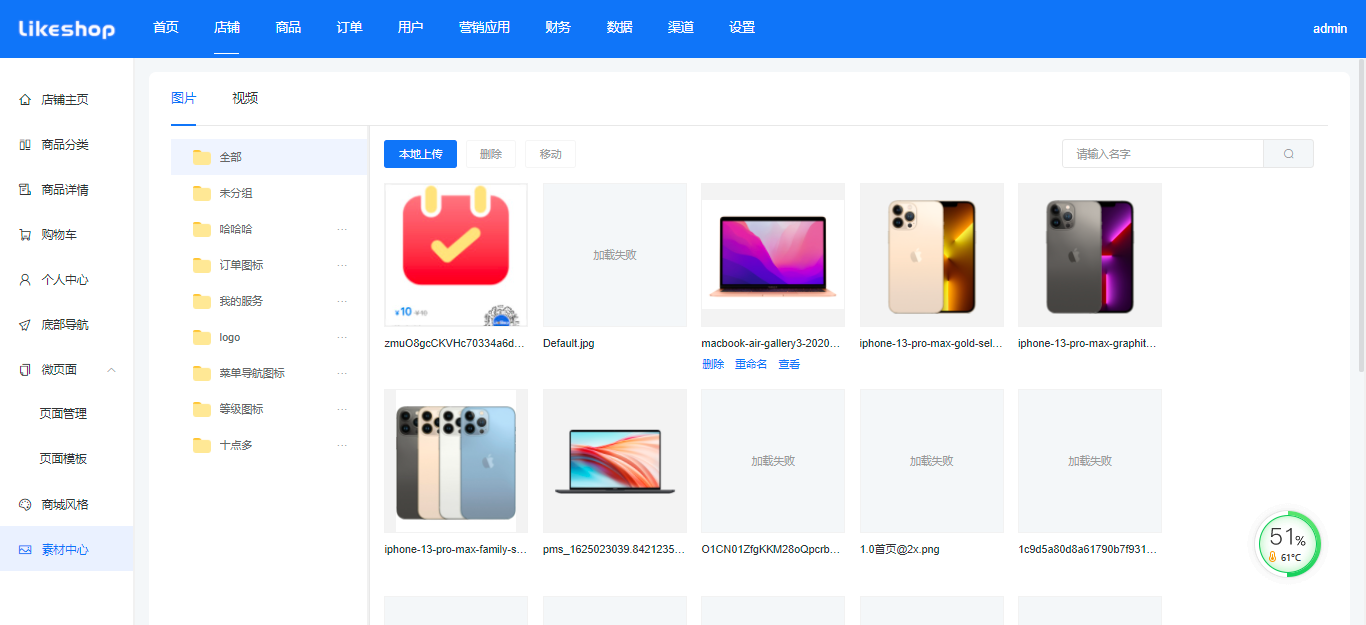Click the 底部导航 navigation icon
The height and width of the screenshot is (625, 1366).
click(25, 325)
